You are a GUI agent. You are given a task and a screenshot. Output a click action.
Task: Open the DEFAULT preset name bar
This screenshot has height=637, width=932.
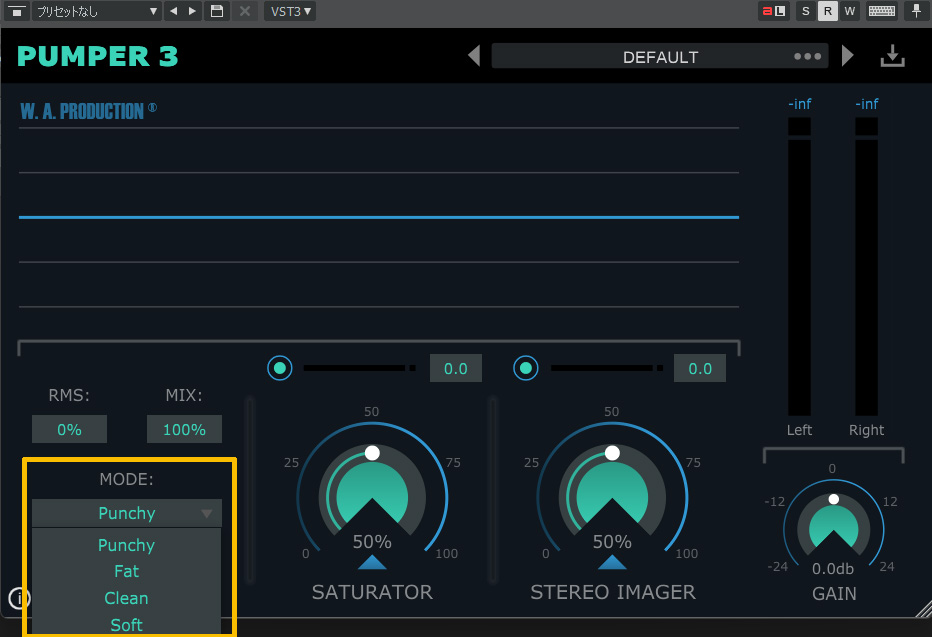click(660, 57)
